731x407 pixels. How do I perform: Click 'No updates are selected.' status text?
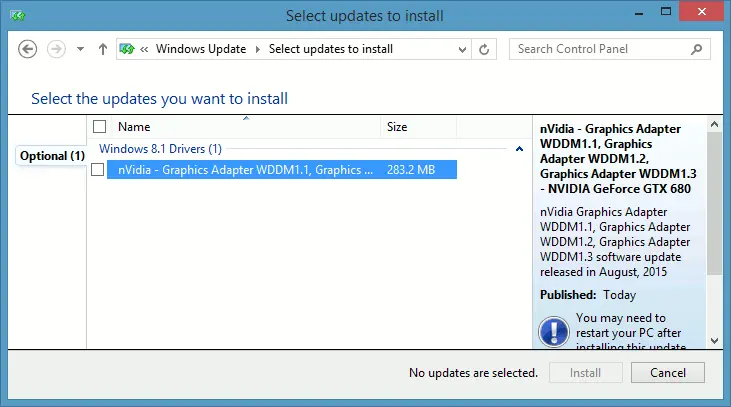tap(473, 373)
